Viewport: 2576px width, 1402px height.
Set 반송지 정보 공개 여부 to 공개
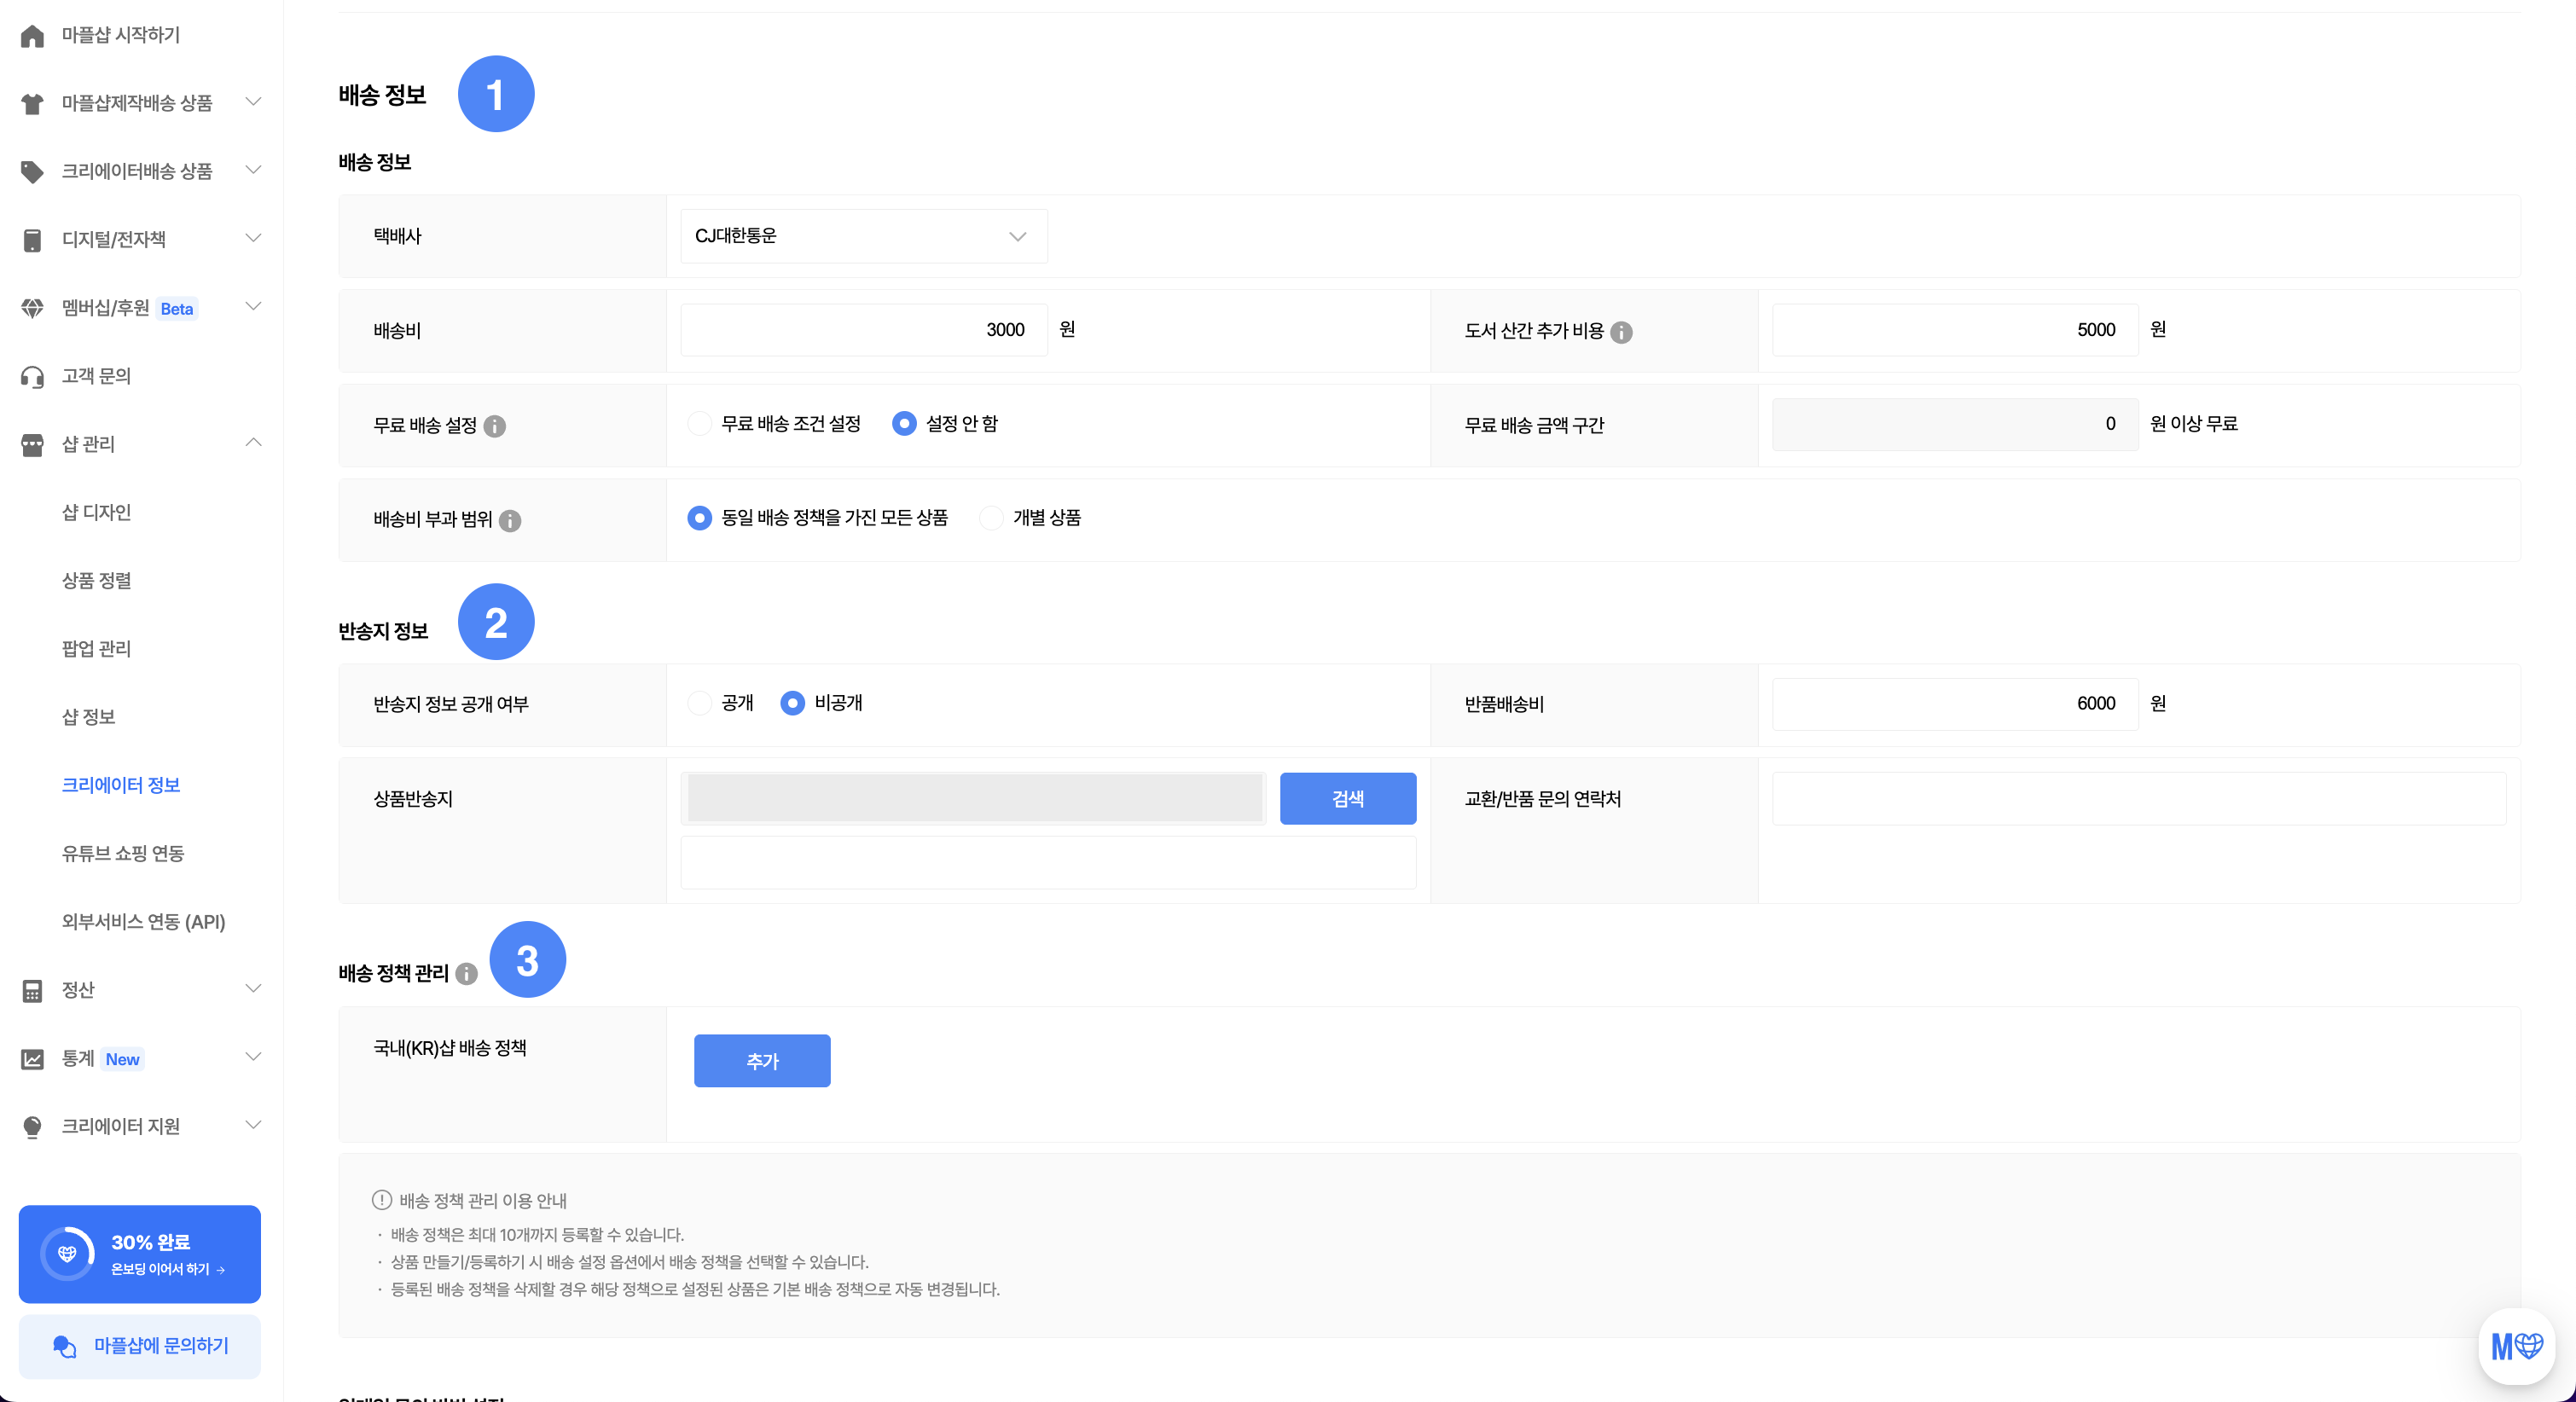700,703
